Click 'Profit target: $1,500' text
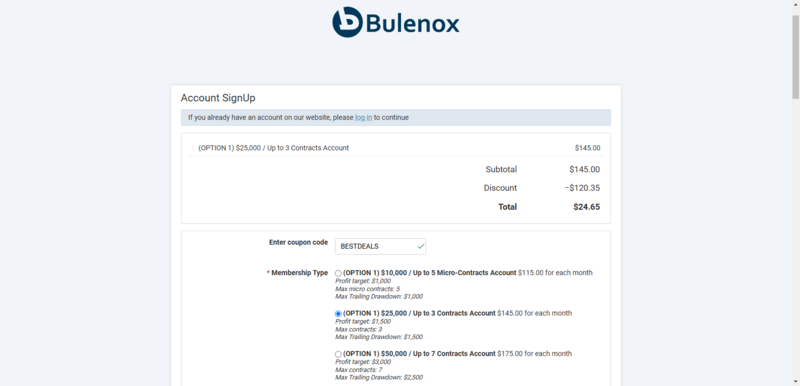This screenshot has height=386, width=800. pyautogui.click(x=363, y=322)
